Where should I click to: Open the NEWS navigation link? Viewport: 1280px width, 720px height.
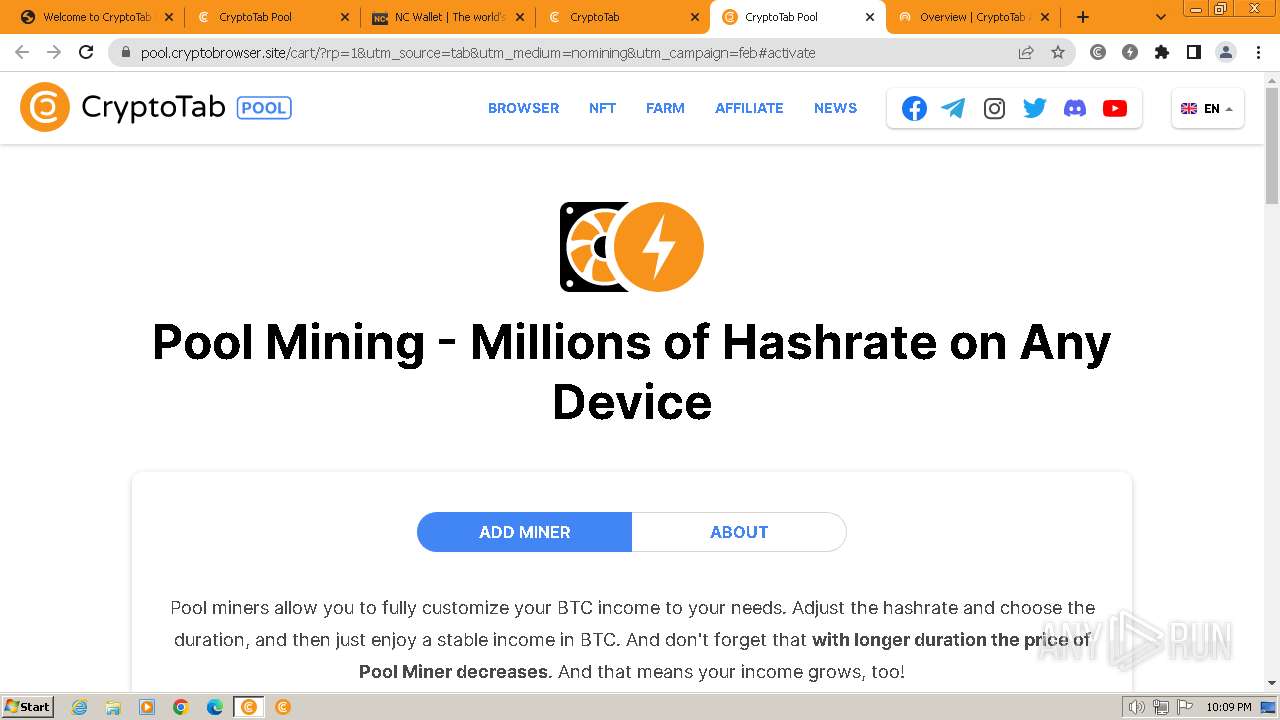835,108
